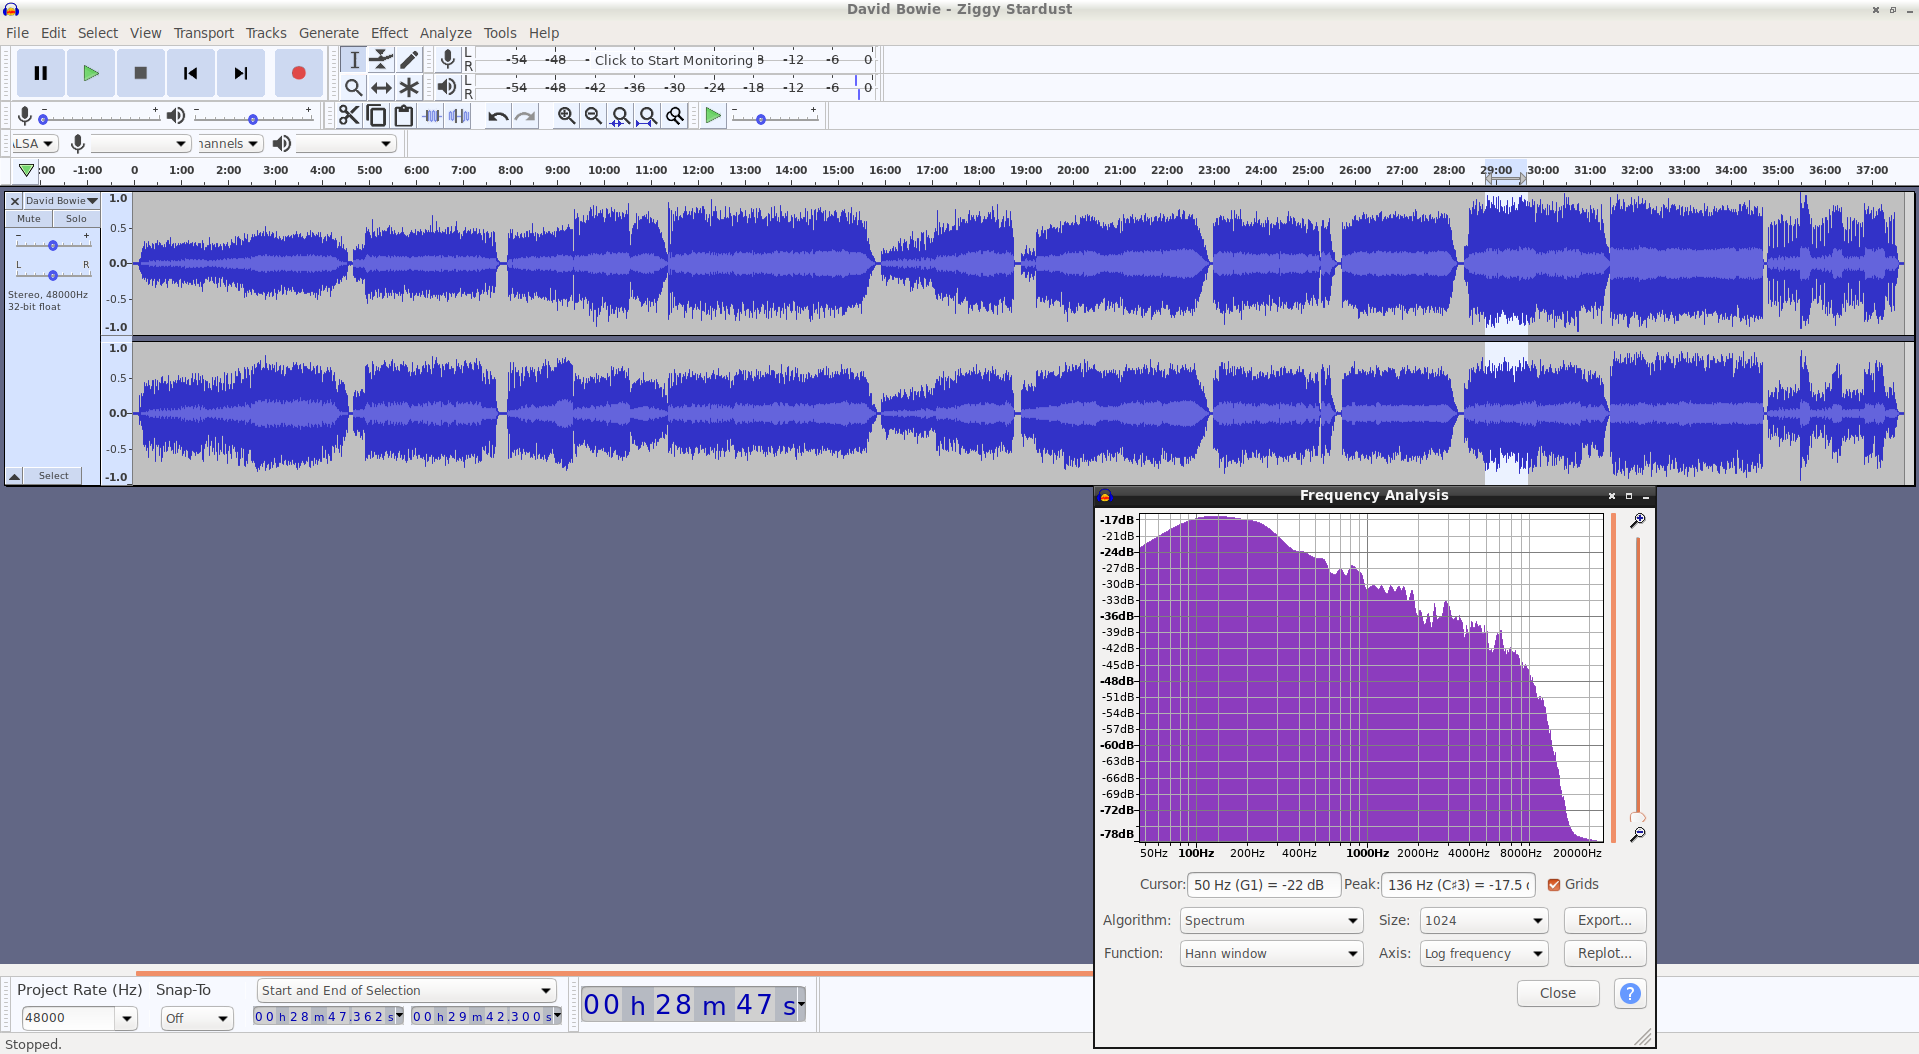The width and height of the screenshot is (1919, 1054).
Task: Open the Axis Log frequency dropdown
Action: [x=1484, y=953]
